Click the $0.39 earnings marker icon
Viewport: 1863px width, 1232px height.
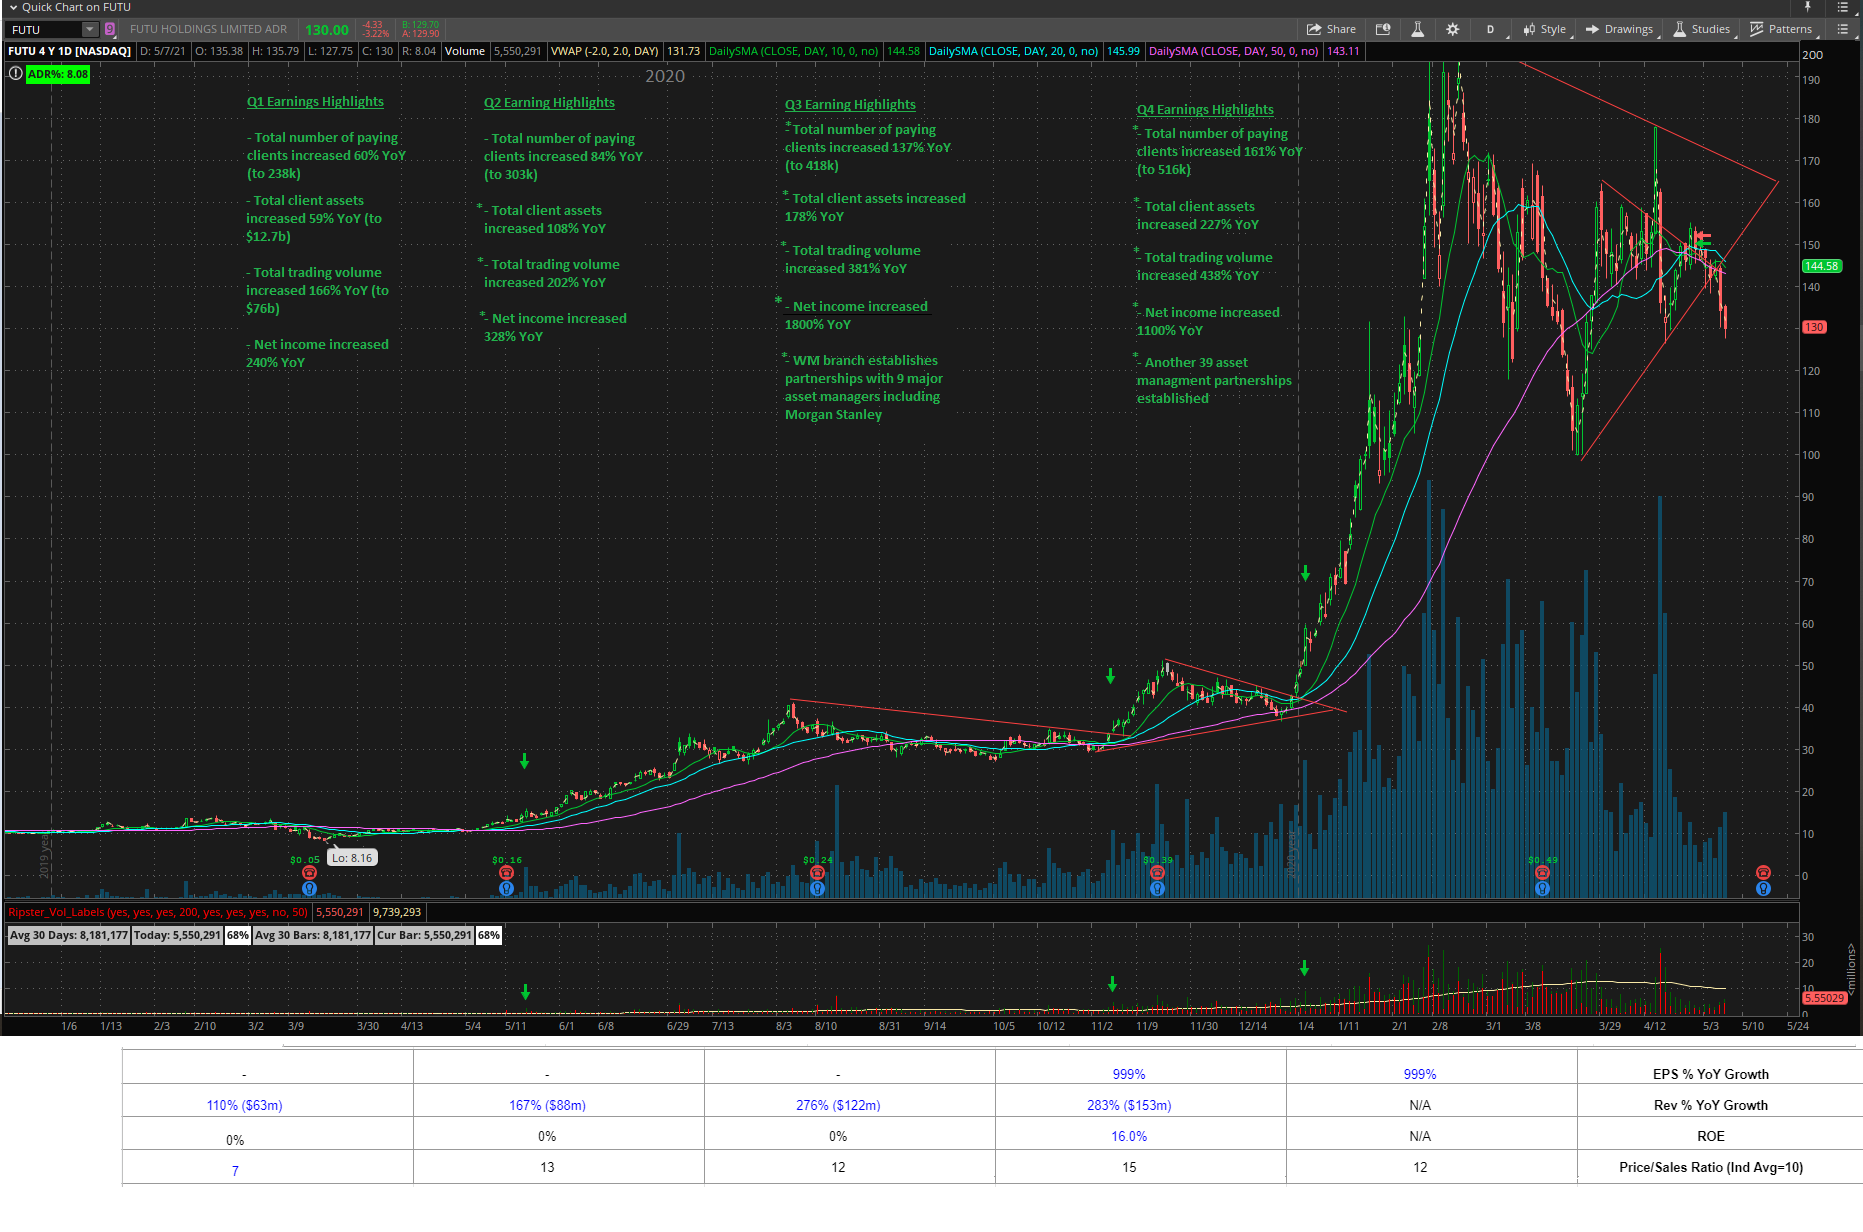[x=1157, y=873]
